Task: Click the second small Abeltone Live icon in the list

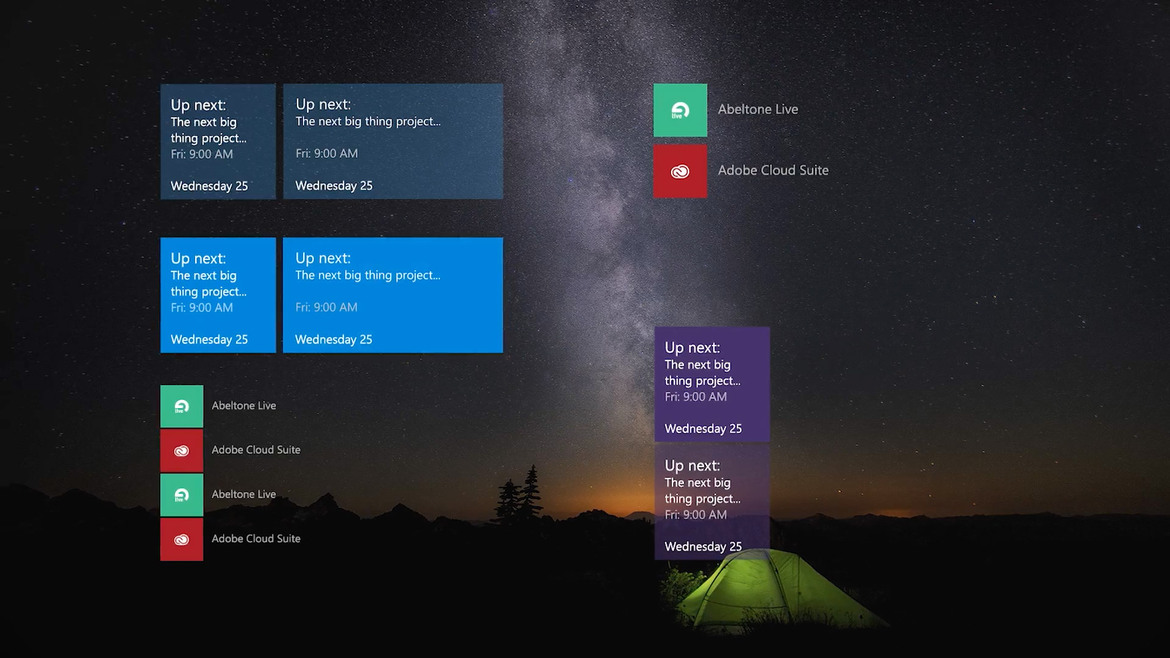Action: (181, 495)
